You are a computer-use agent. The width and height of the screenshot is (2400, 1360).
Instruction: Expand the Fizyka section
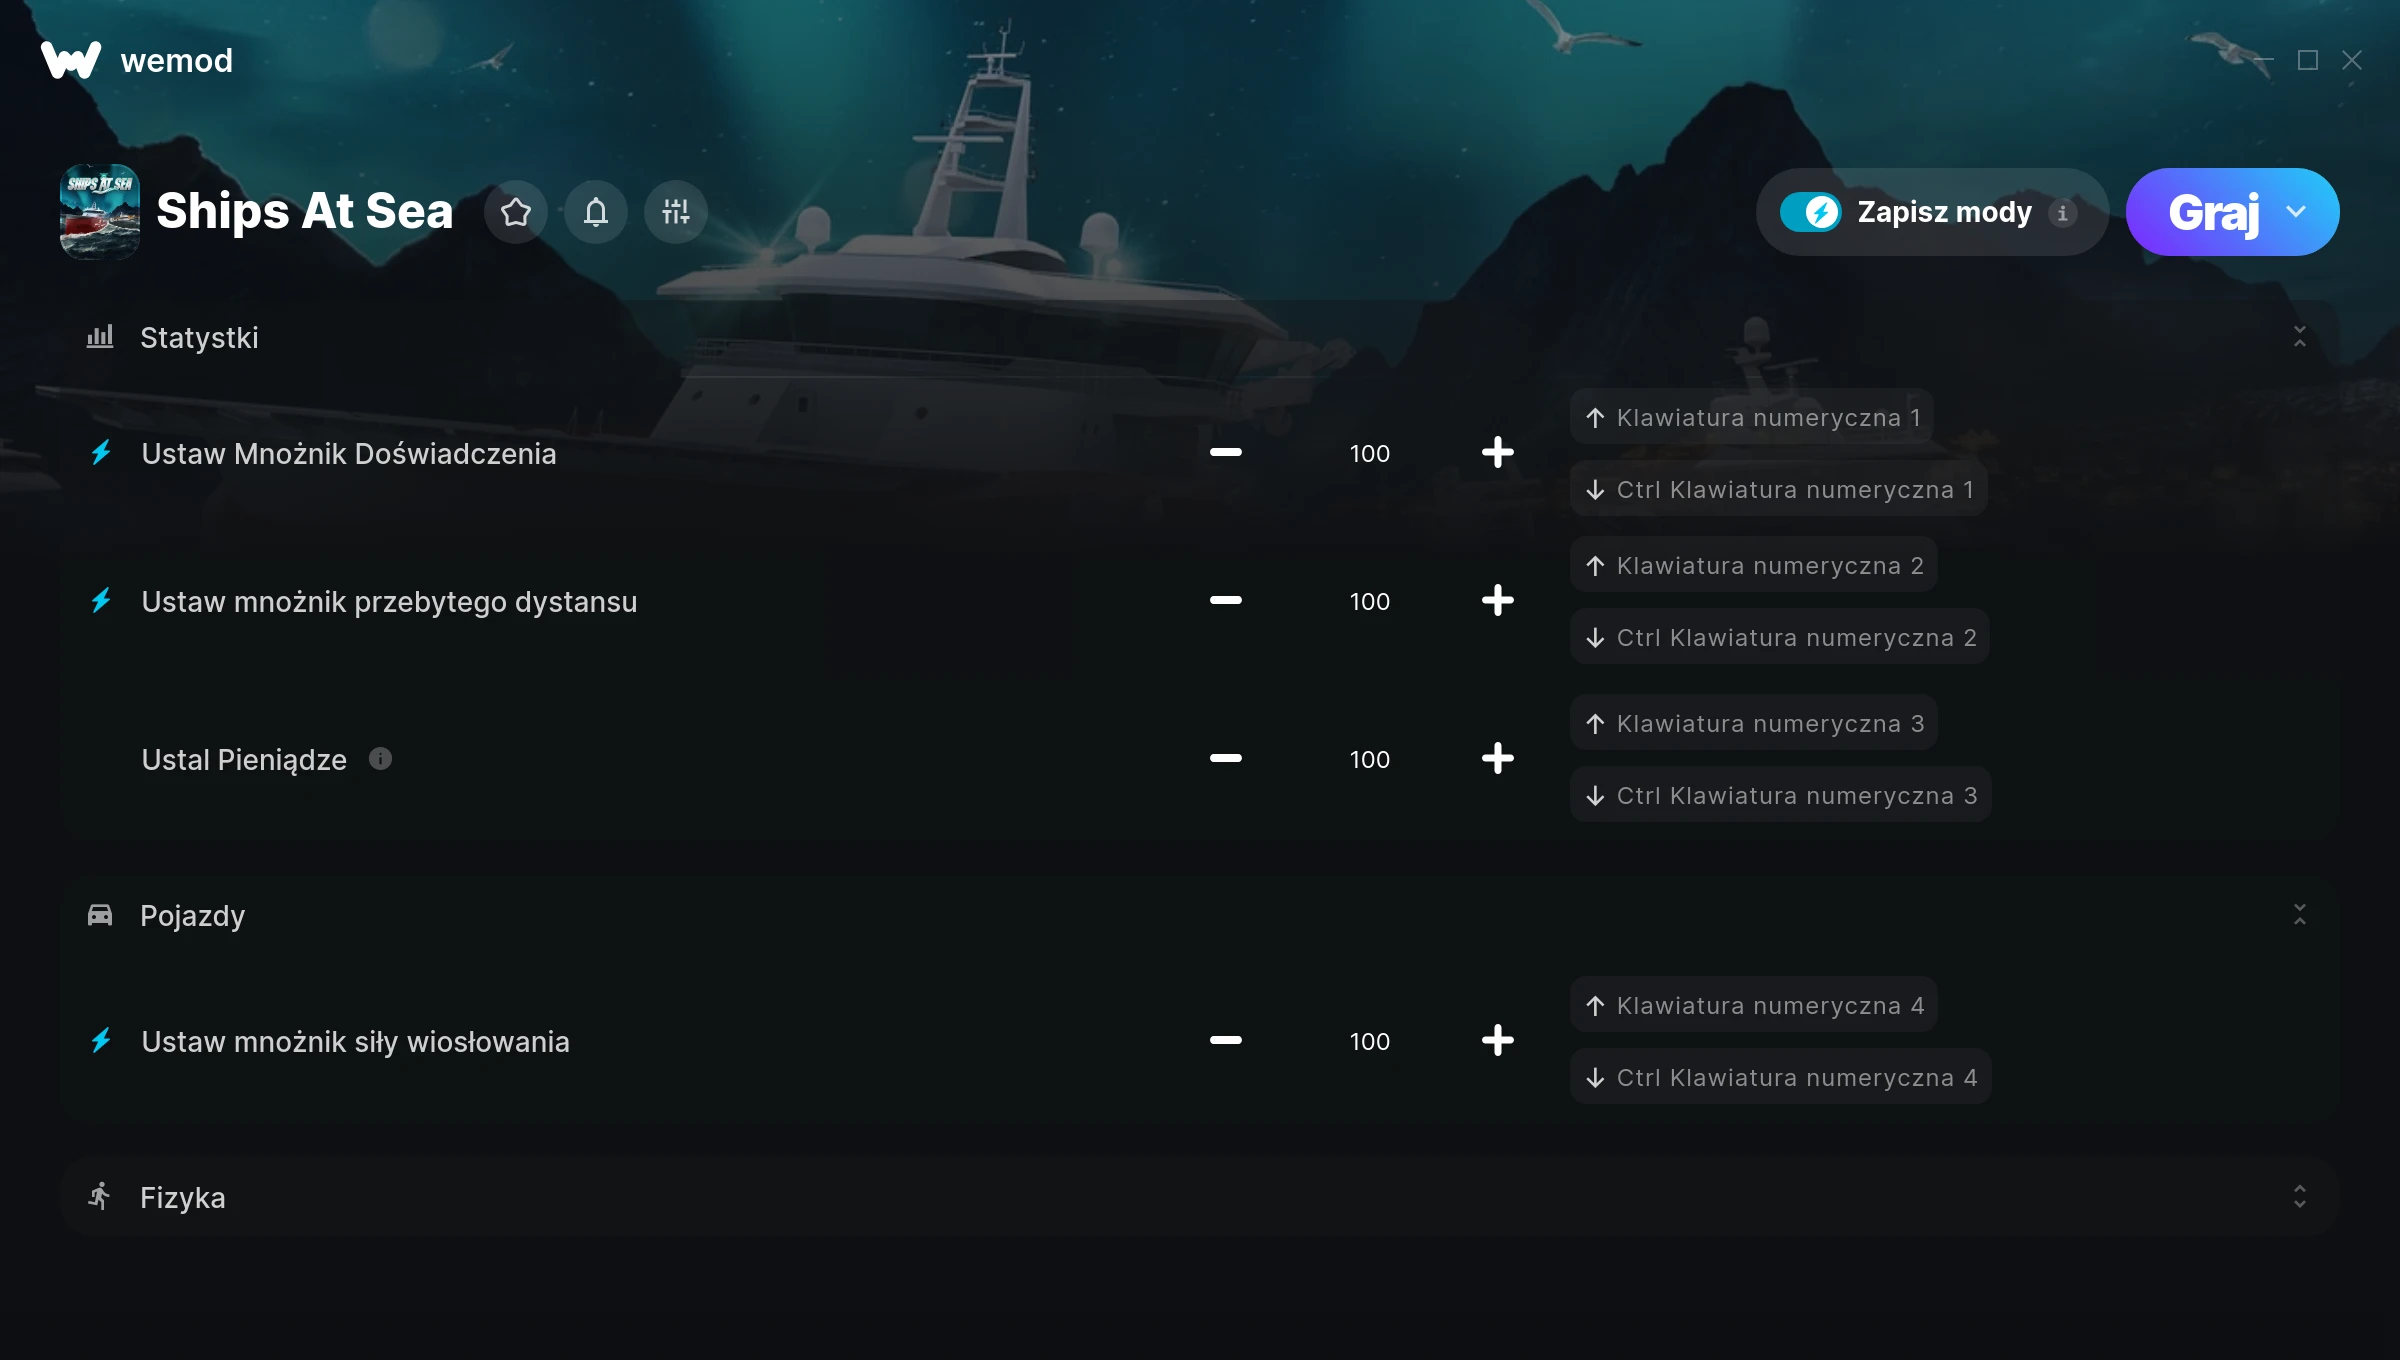[x=2300, y=1197]
